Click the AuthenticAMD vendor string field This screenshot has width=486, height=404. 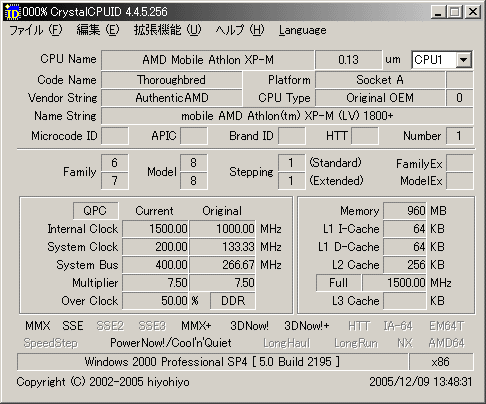pyautogui.click(x=172, y=98)
